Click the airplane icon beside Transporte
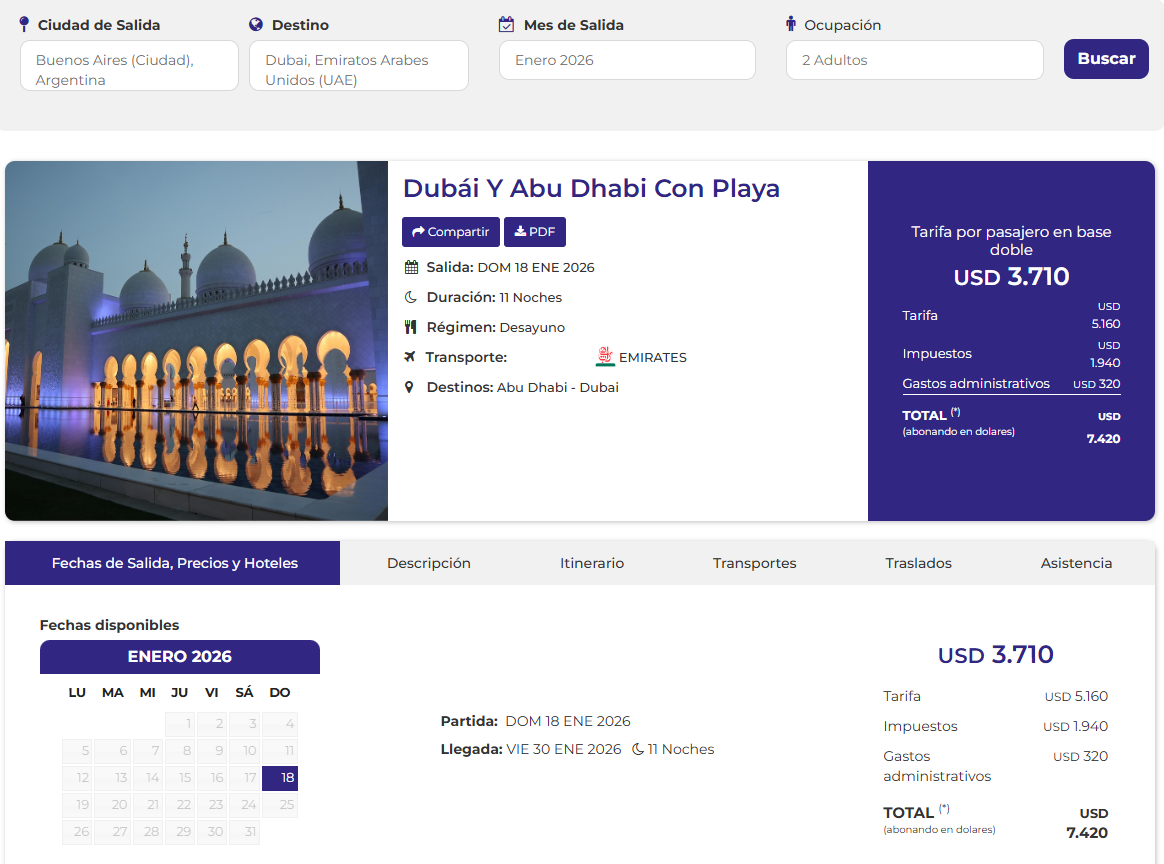Image resolution: width=1164 pixels, height=864 pixels. (x=410, y=357)
